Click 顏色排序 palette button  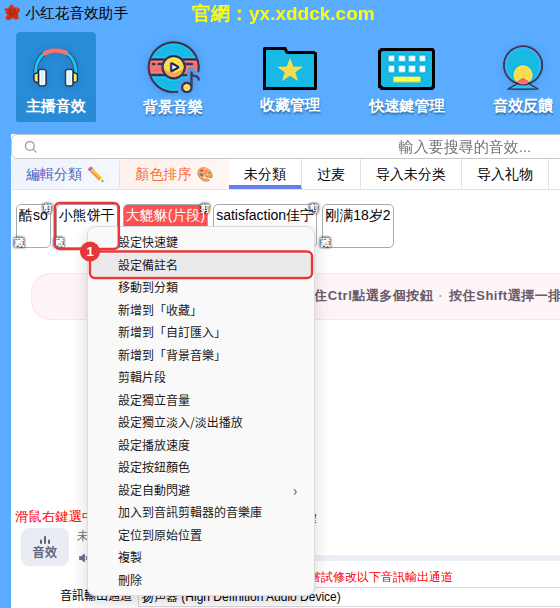[x=174, y=174]
